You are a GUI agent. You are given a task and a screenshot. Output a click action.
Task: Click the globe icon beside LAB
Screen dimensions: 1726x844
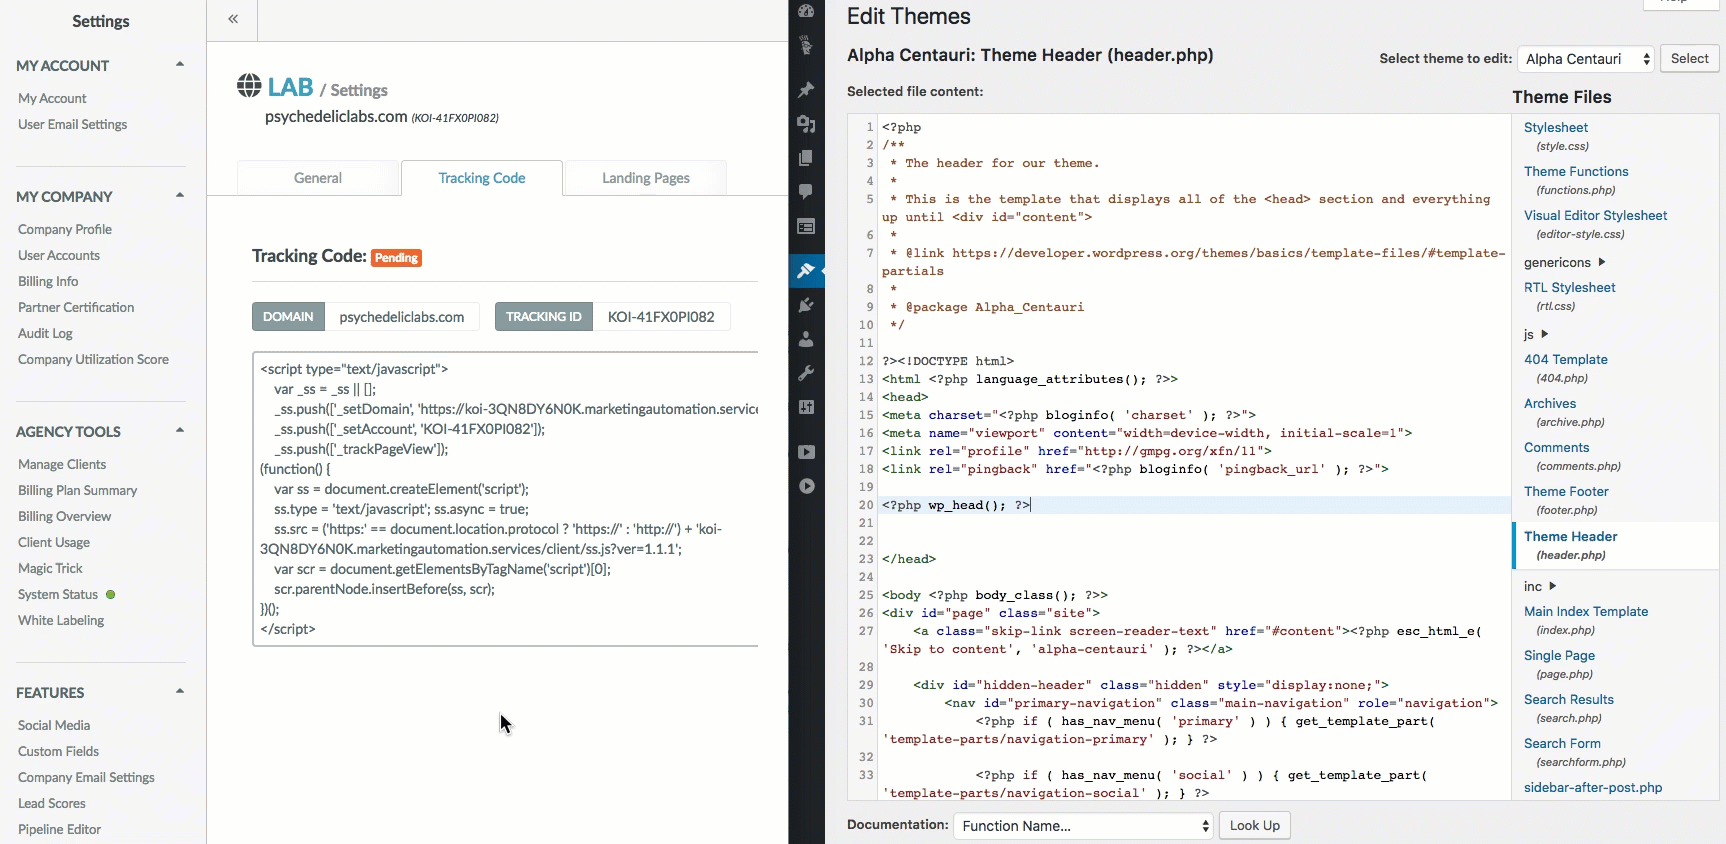(249, 86)
